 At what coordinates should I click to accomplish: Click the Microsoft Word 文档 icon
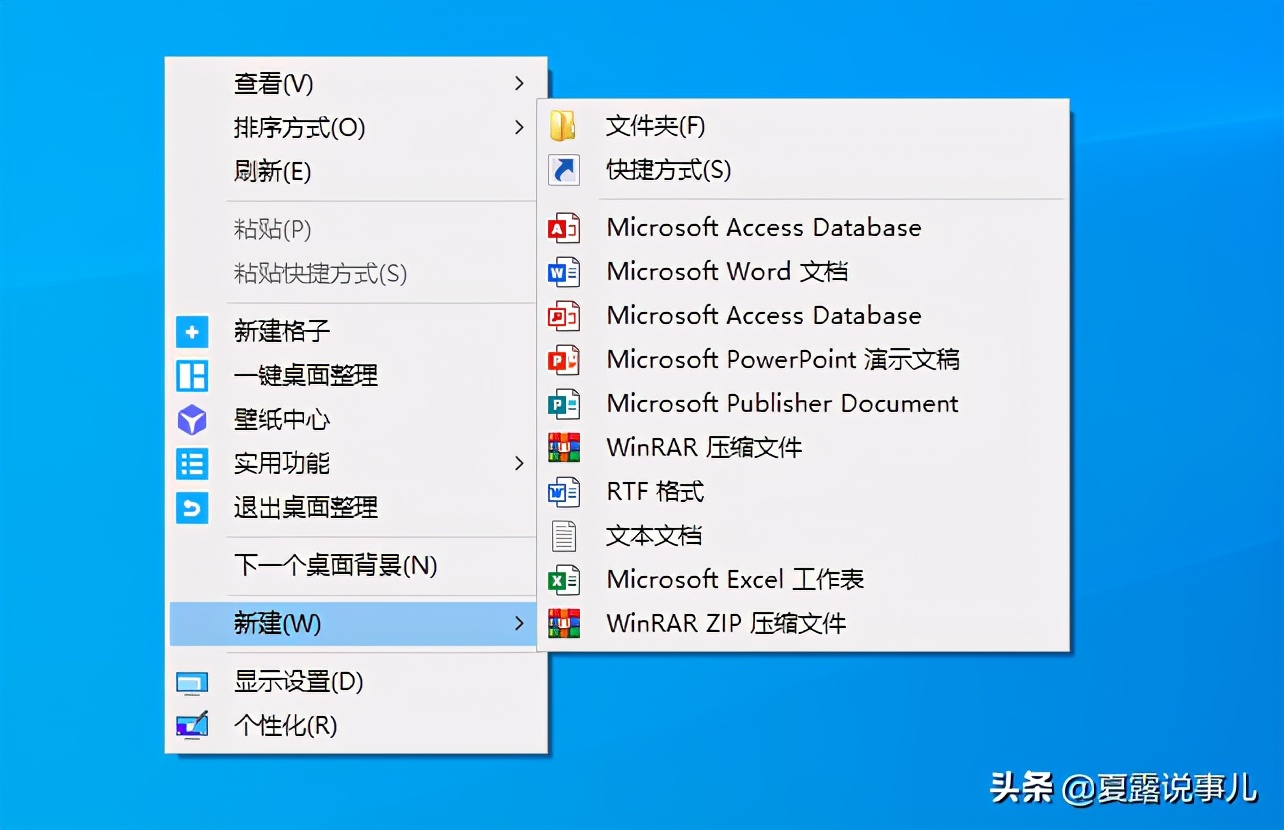563,271
